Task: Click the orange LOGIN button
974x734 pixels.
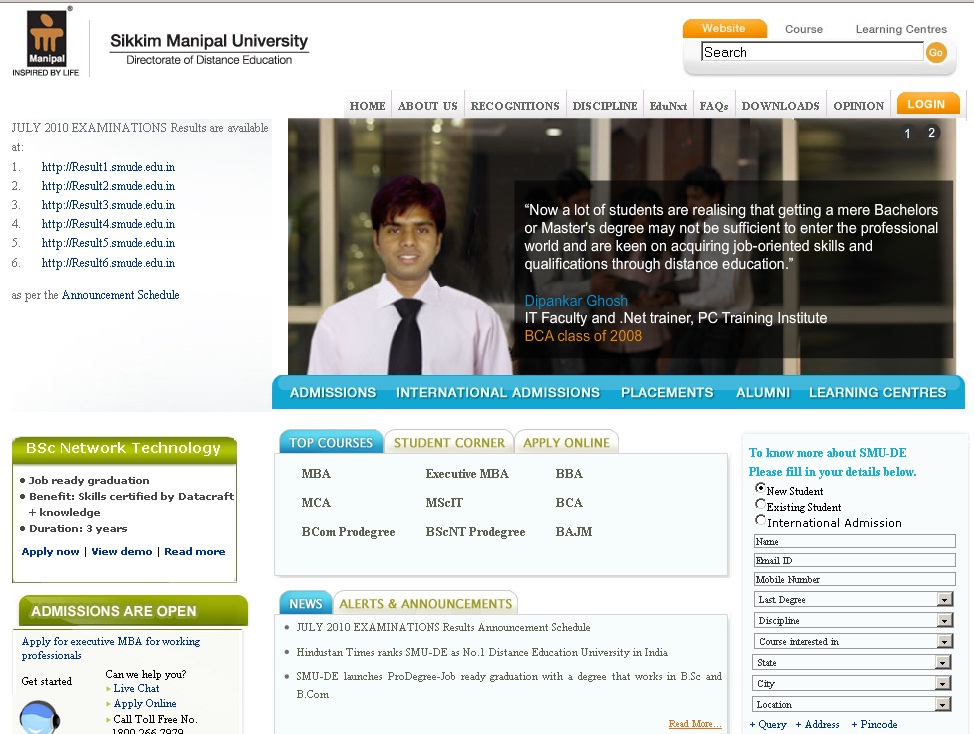Action: point(927,104)
